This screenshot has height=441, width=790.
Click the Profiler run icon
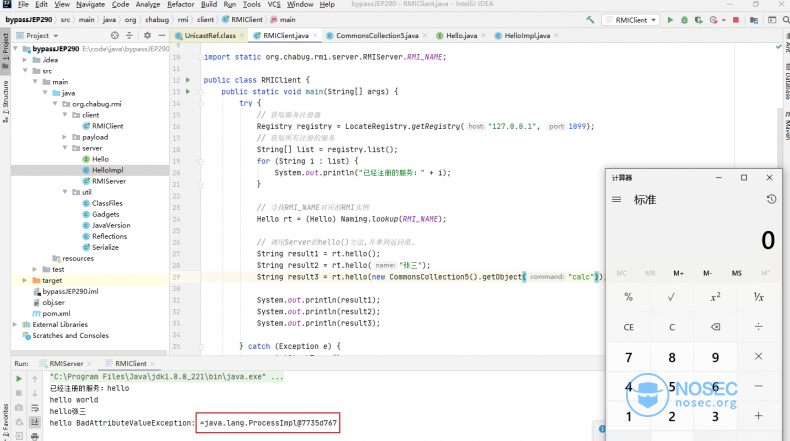click(713, 20)
